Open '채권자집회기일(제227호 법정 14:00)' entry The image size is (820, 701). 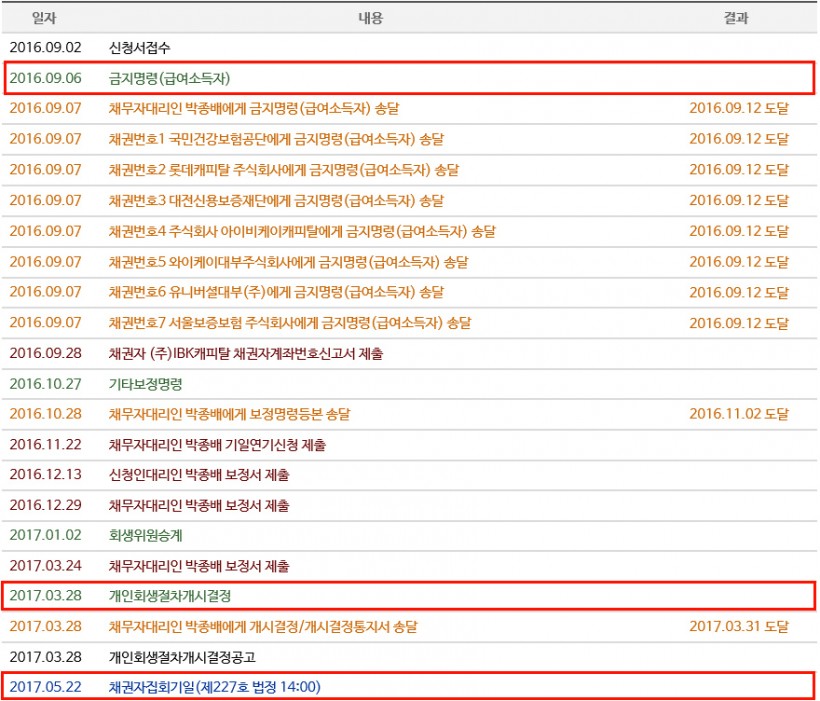214,688
